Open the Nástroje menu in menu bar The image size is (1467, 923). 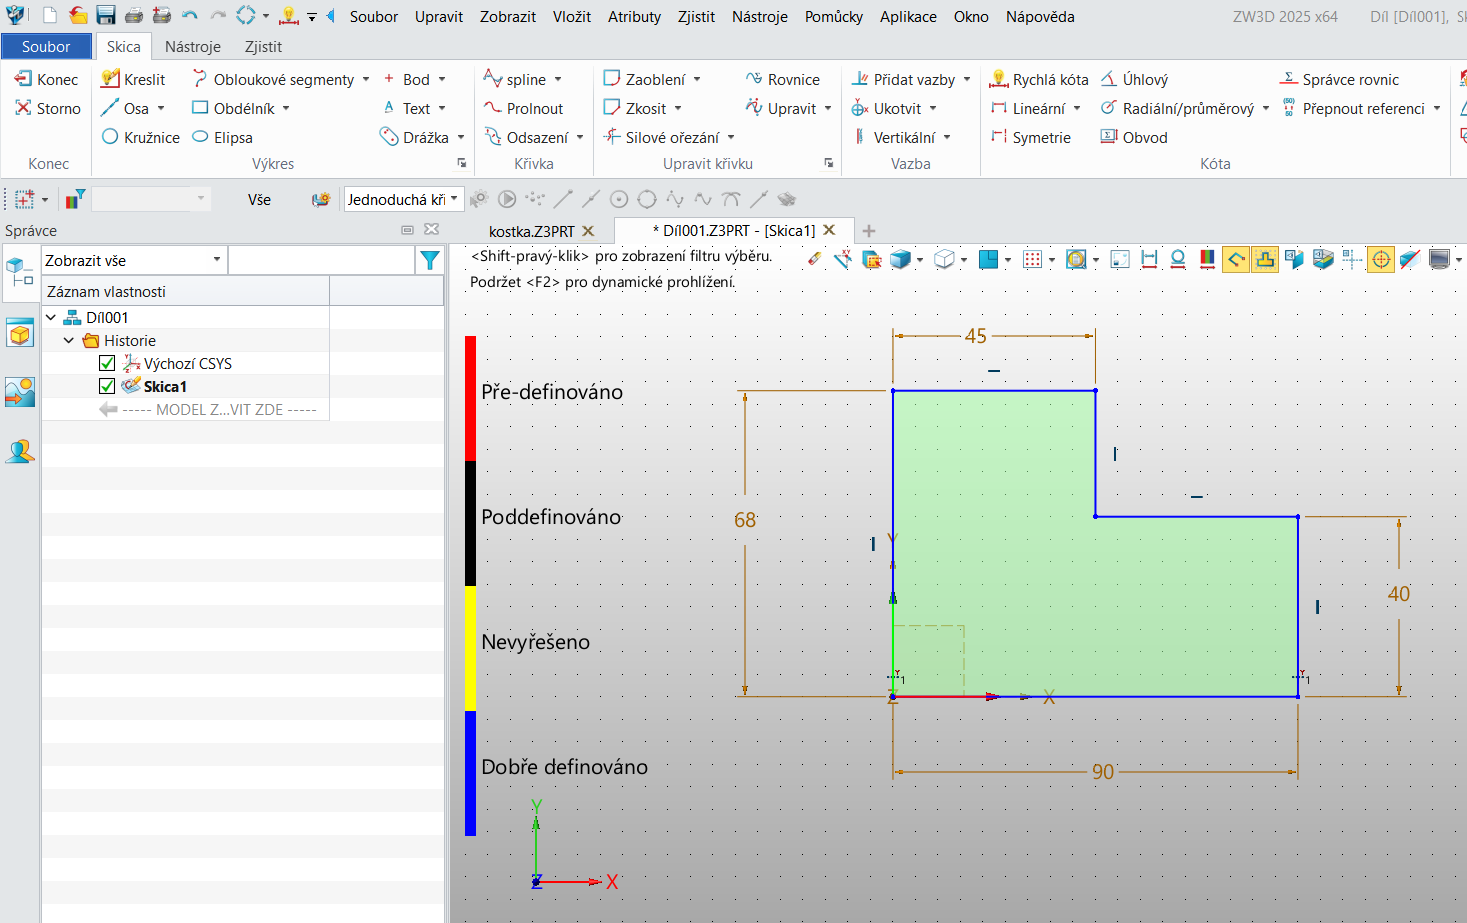[x=759, y=17]
